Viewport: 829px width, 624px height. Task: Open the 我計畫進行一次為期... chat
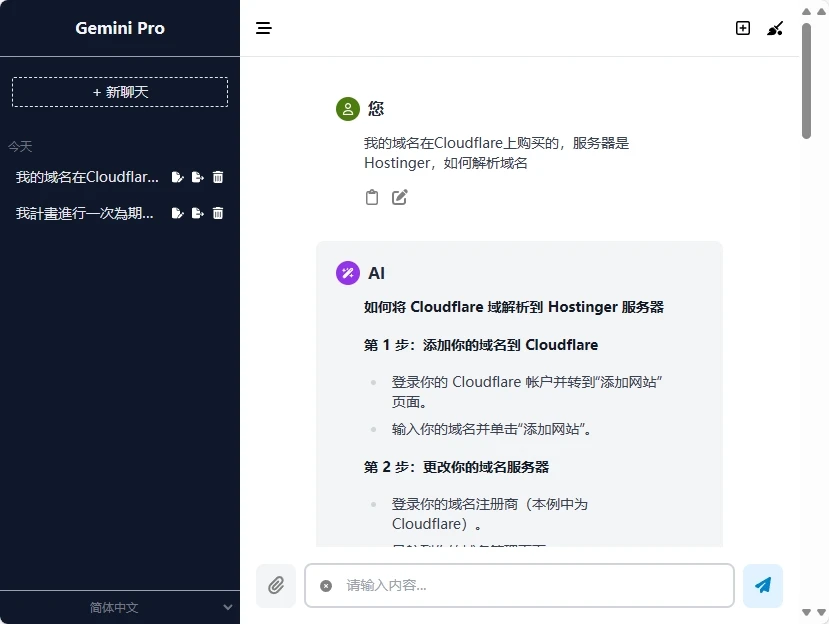tap(85, 213)
